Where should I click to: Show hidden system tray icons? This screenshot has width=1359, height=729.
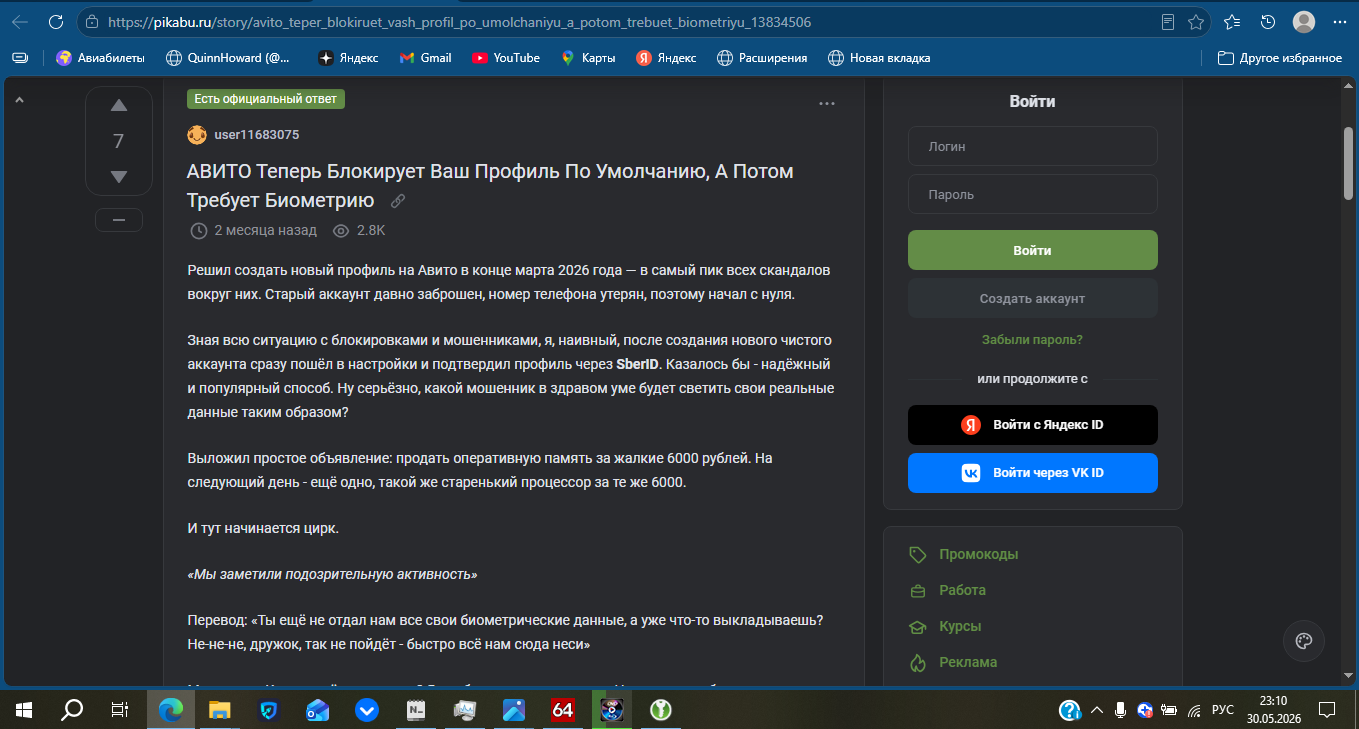coord(1097,710)
